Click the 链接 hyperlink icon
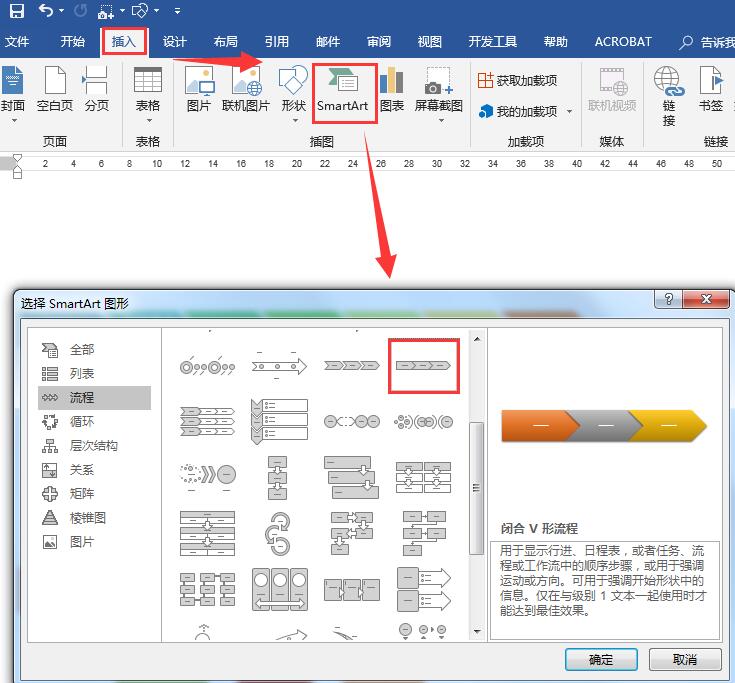The image size is (735, 683). [x=669, y=96]
